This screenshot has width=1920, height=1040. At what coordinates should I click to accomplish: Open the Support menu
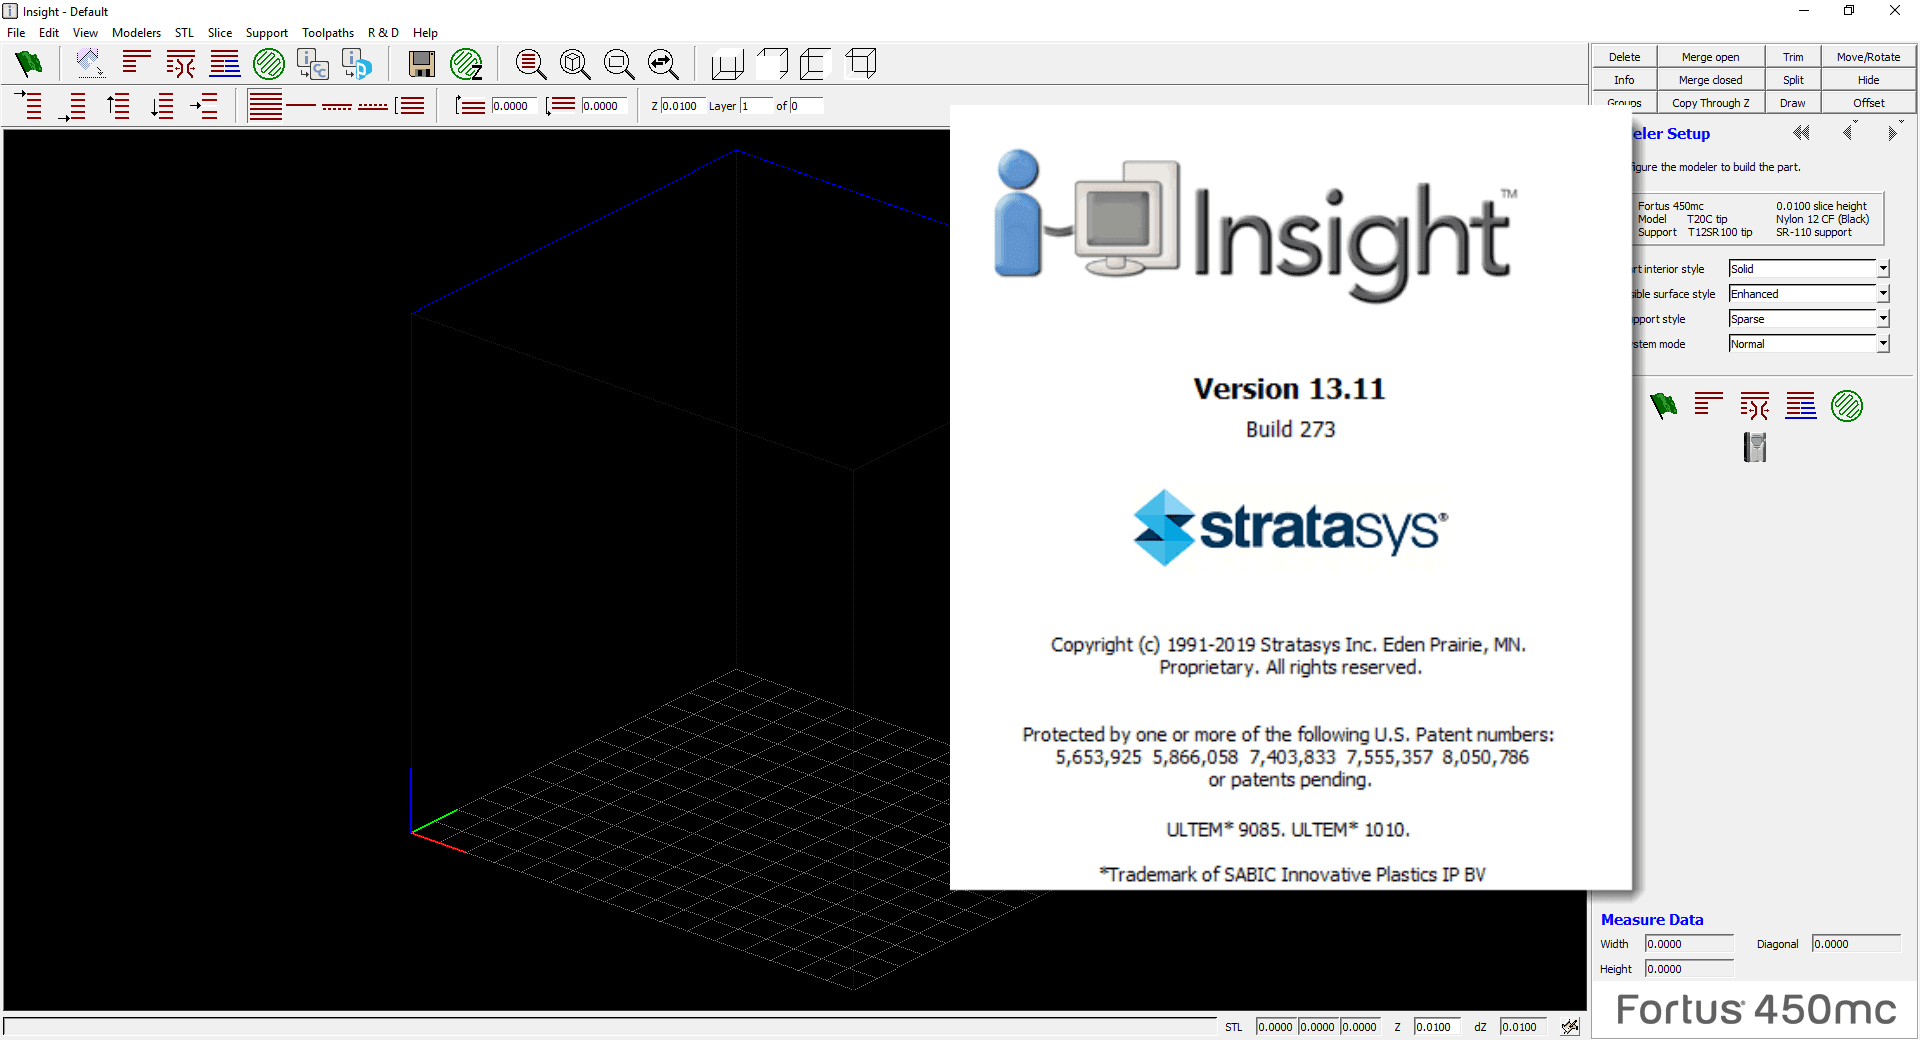[x=267, y=33]
